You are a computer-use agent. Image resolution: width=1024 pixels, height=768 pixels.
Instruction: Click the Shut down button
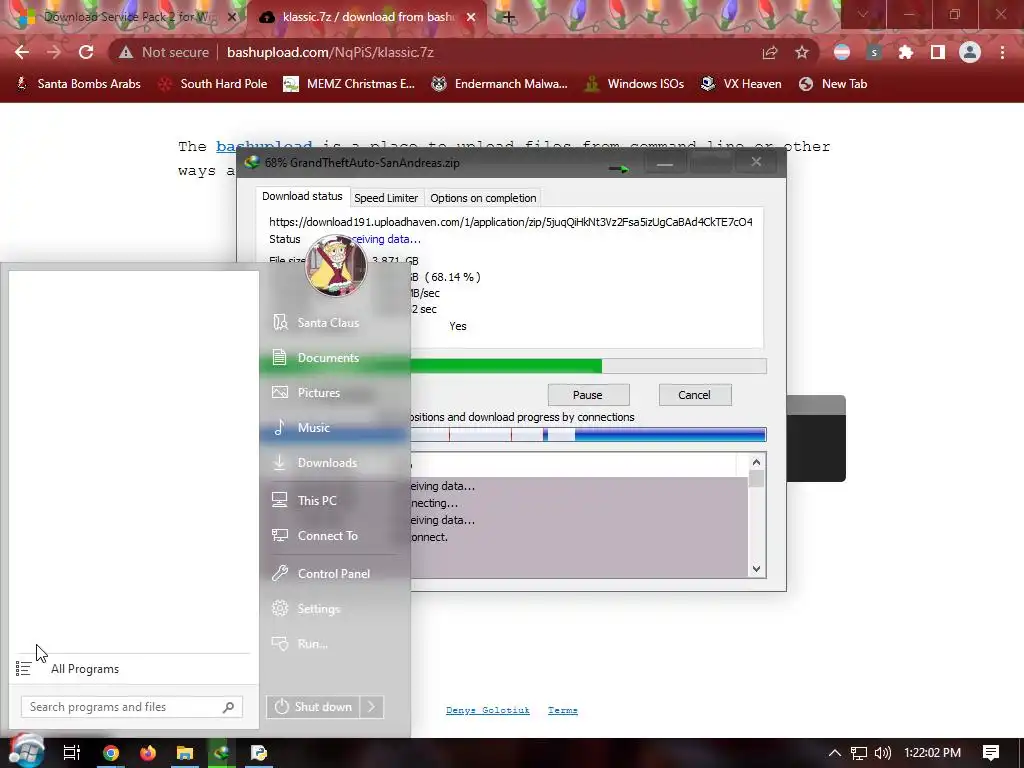(x=313, y=707)
